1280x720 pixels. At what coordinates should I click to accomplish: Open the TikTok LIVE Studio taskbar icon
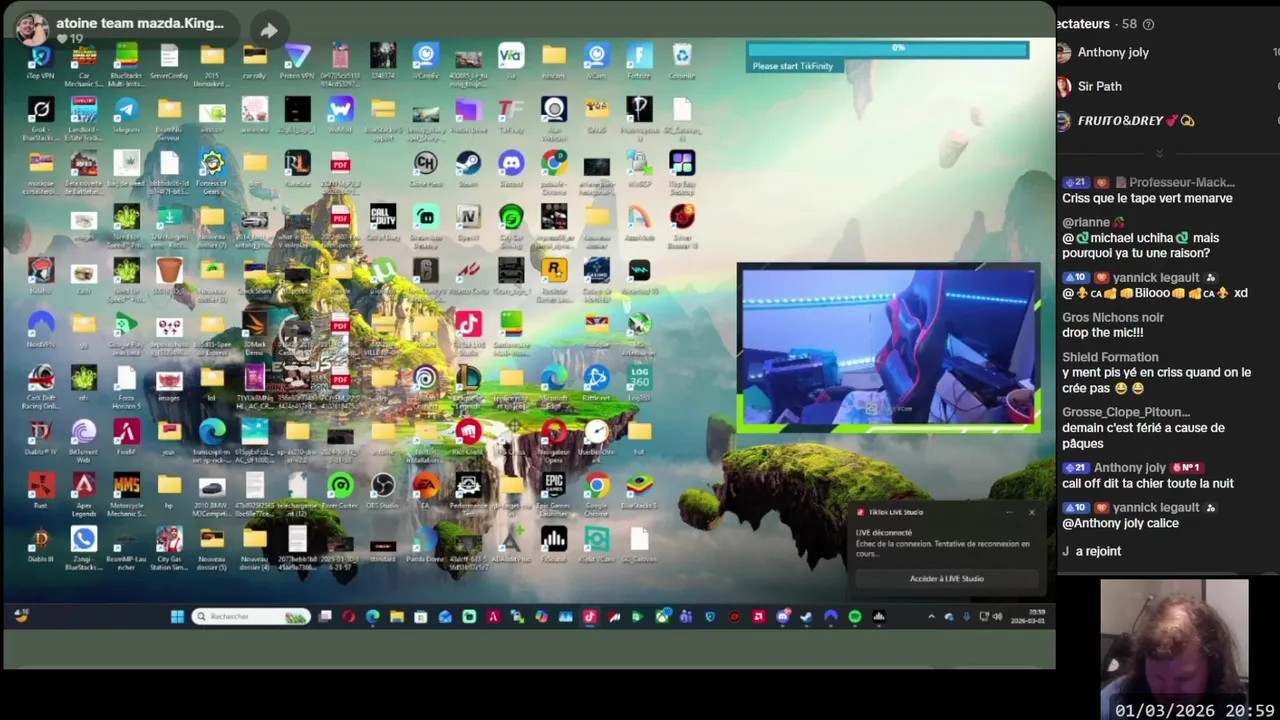point(589,617)
